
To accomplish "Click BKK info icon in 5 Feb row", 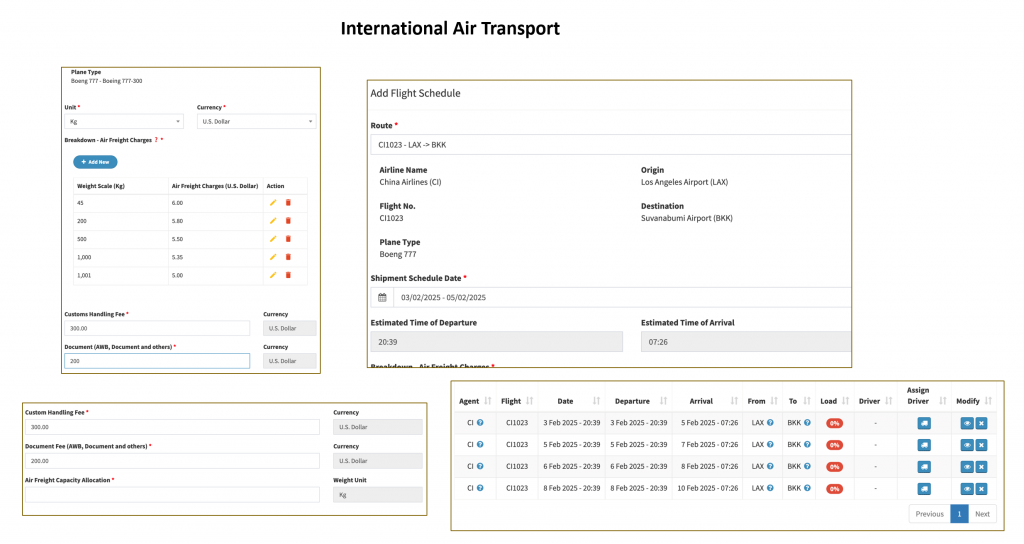I will click(807, 444).
